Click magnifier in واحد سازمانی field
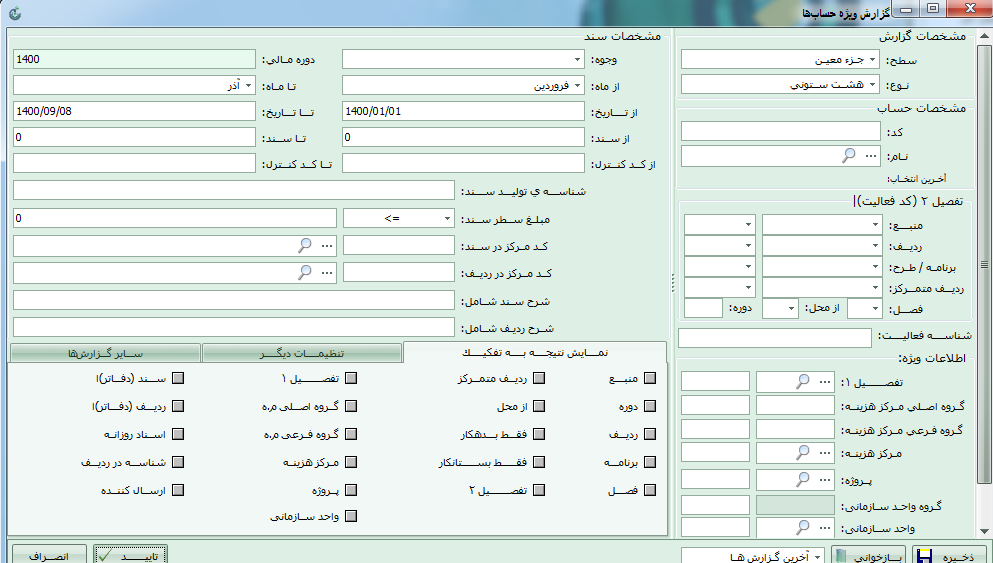 (x=802, y=527)
